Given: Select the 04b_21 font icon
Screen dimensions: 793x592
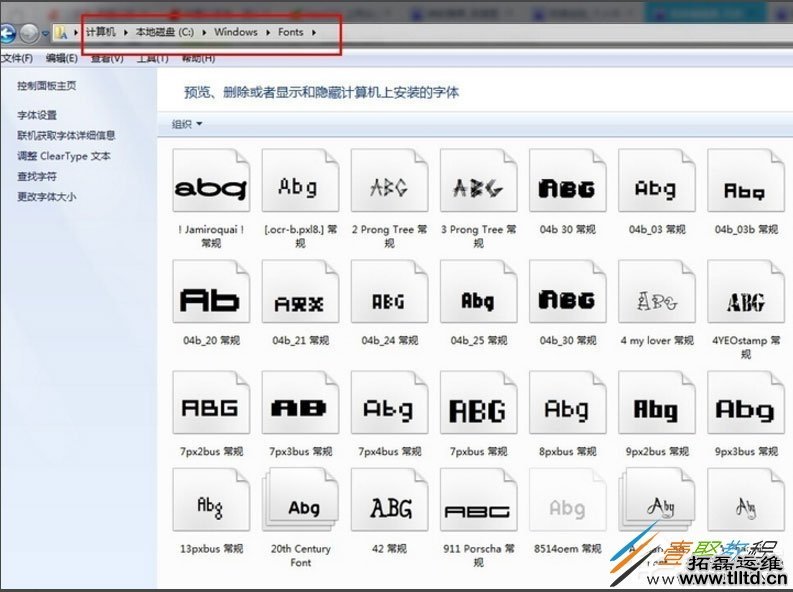Looking at the screenshot, I should click(x=300, y=292).
